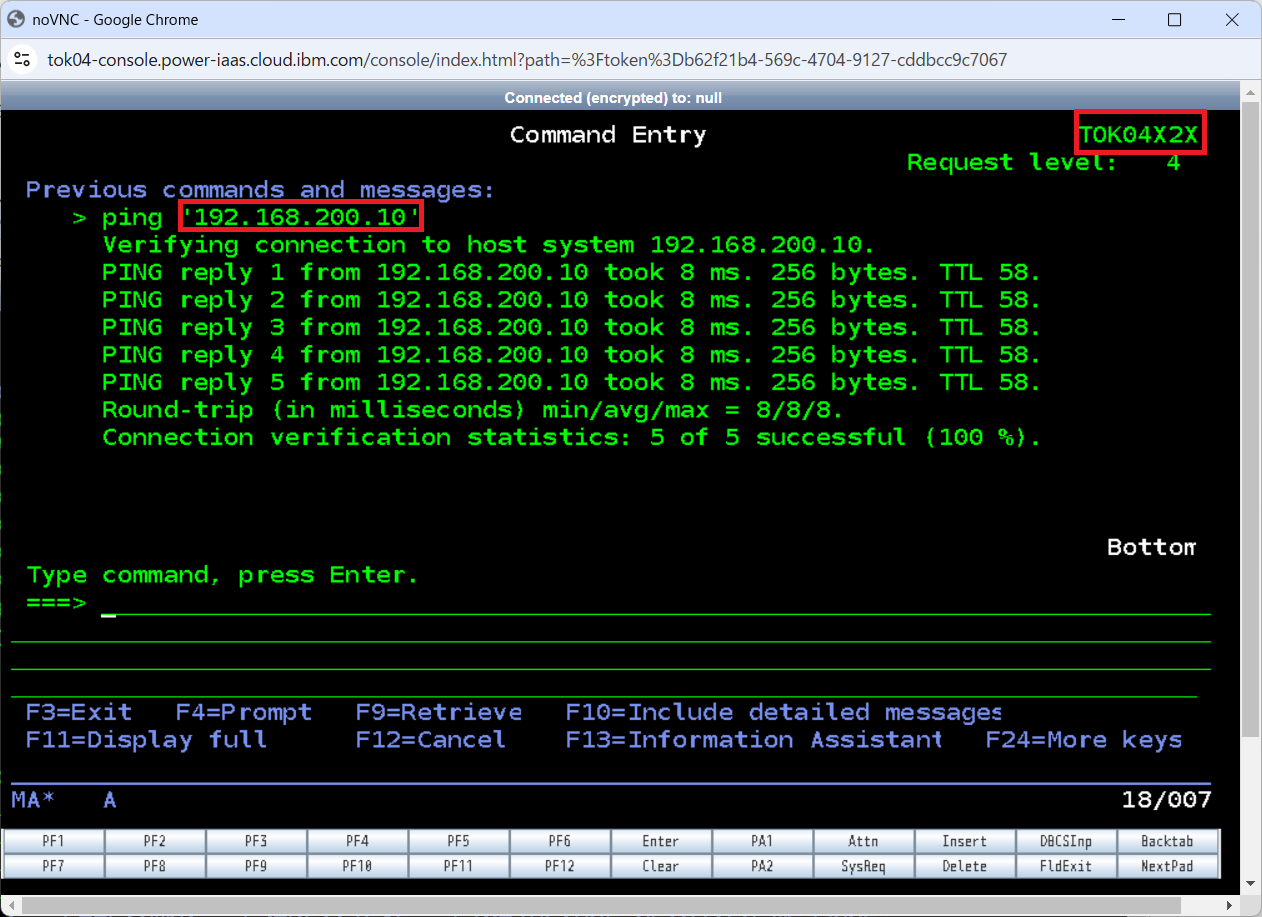Click the NextPad key button
Image resolution: width=1262 pixels, height=917 pixels.
pyautogui.click(x=1167, y=866)
